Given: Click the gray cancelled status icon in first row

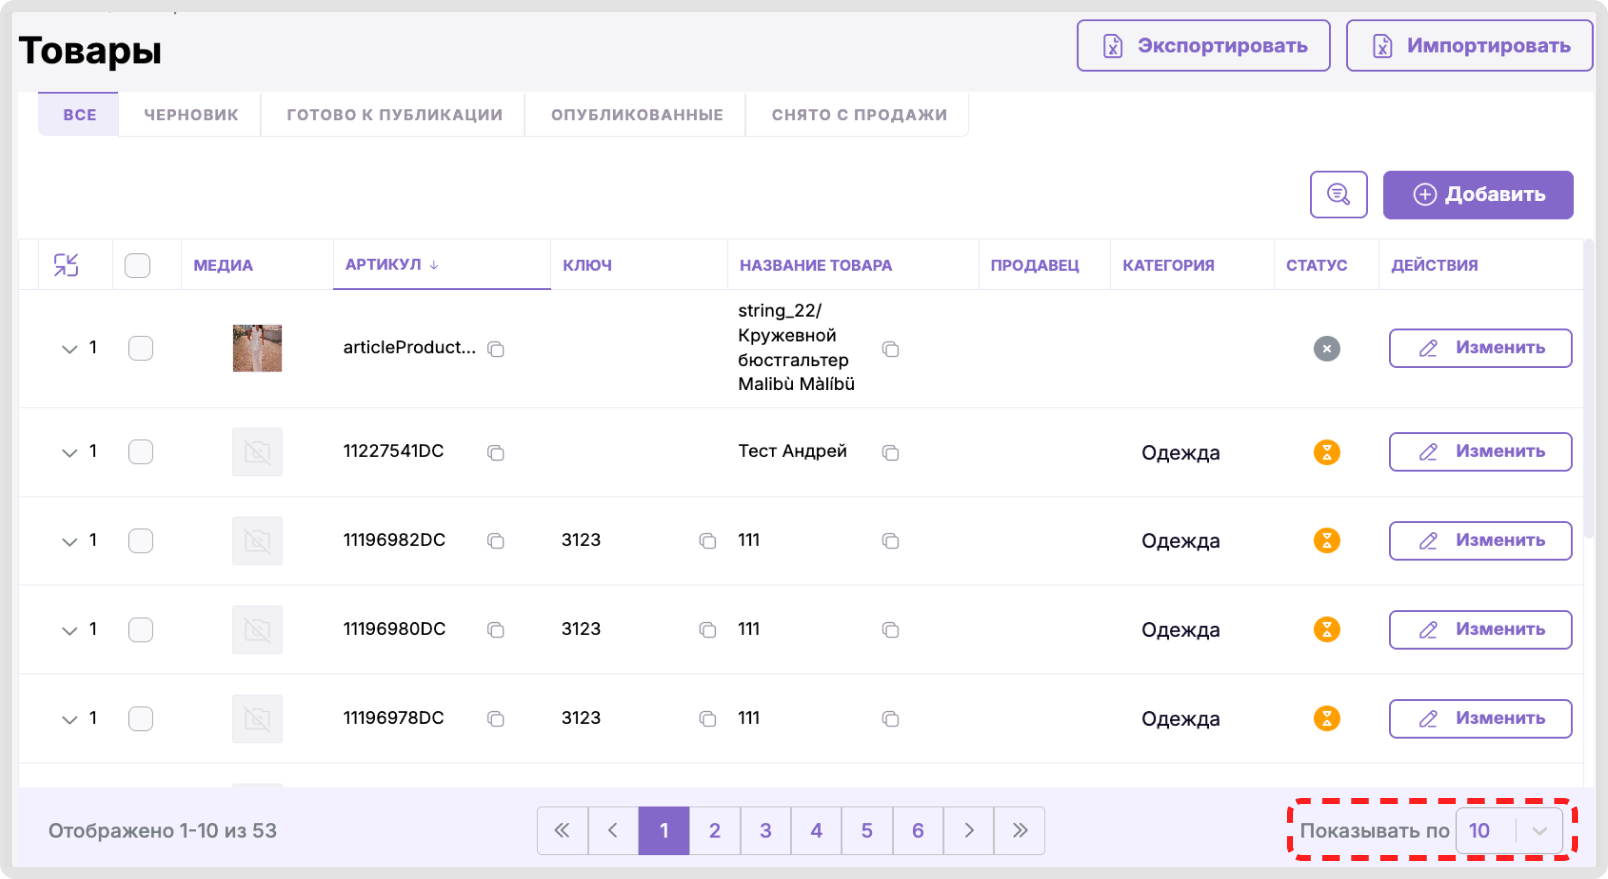Looking at the screenshot, I should click(1327, 349).
